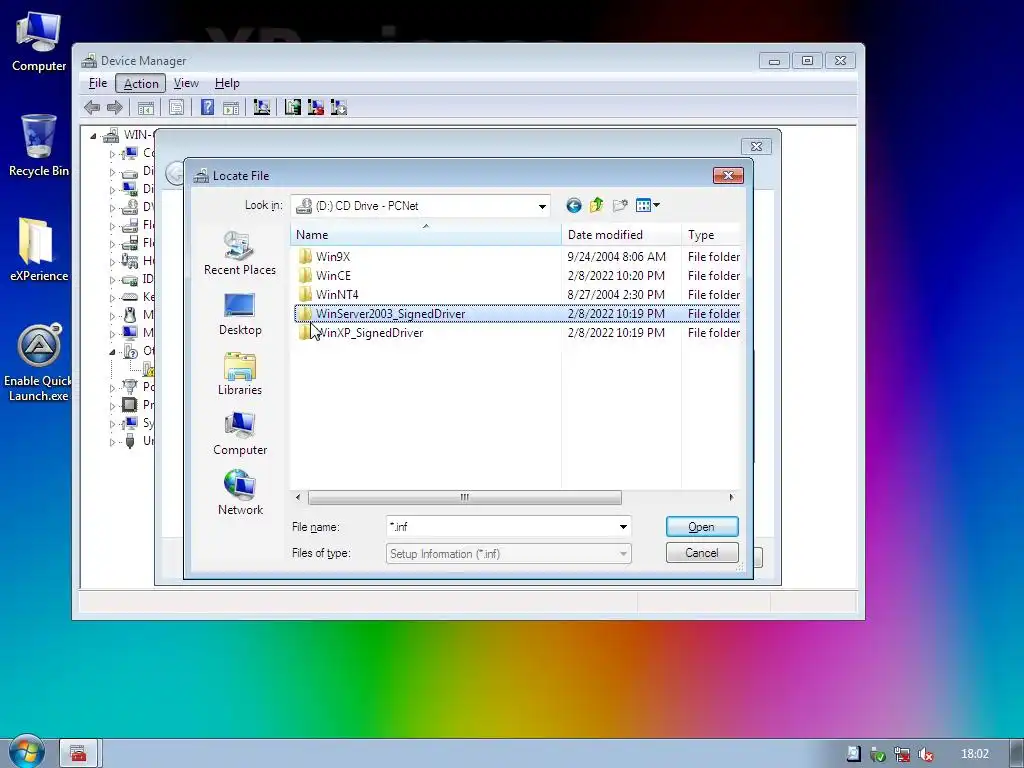Expand the Ke (Keyboards) node in device tree
Image resolution: width=1024 pixels, height=768 pixels.
pyautogui.click(x=112, y=297)
